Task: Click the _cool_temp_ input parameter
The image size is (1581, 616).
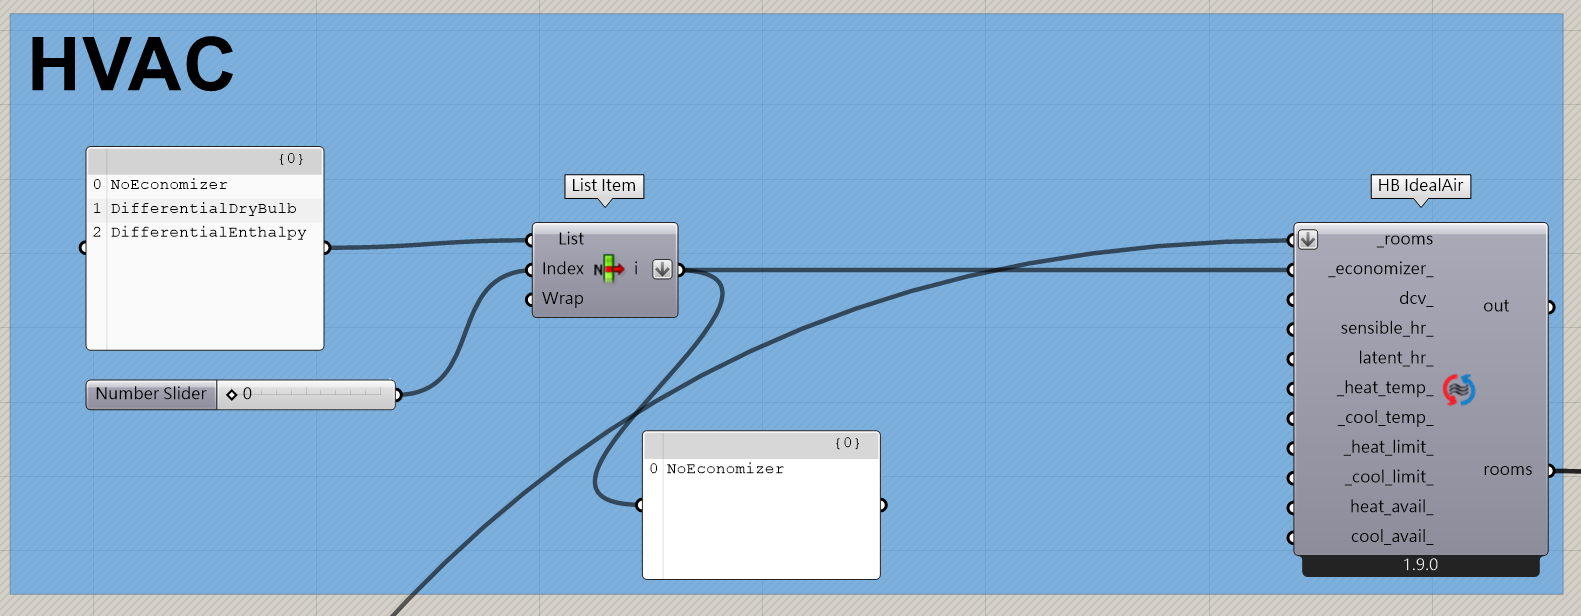Action: click(x=1385, y=418)
